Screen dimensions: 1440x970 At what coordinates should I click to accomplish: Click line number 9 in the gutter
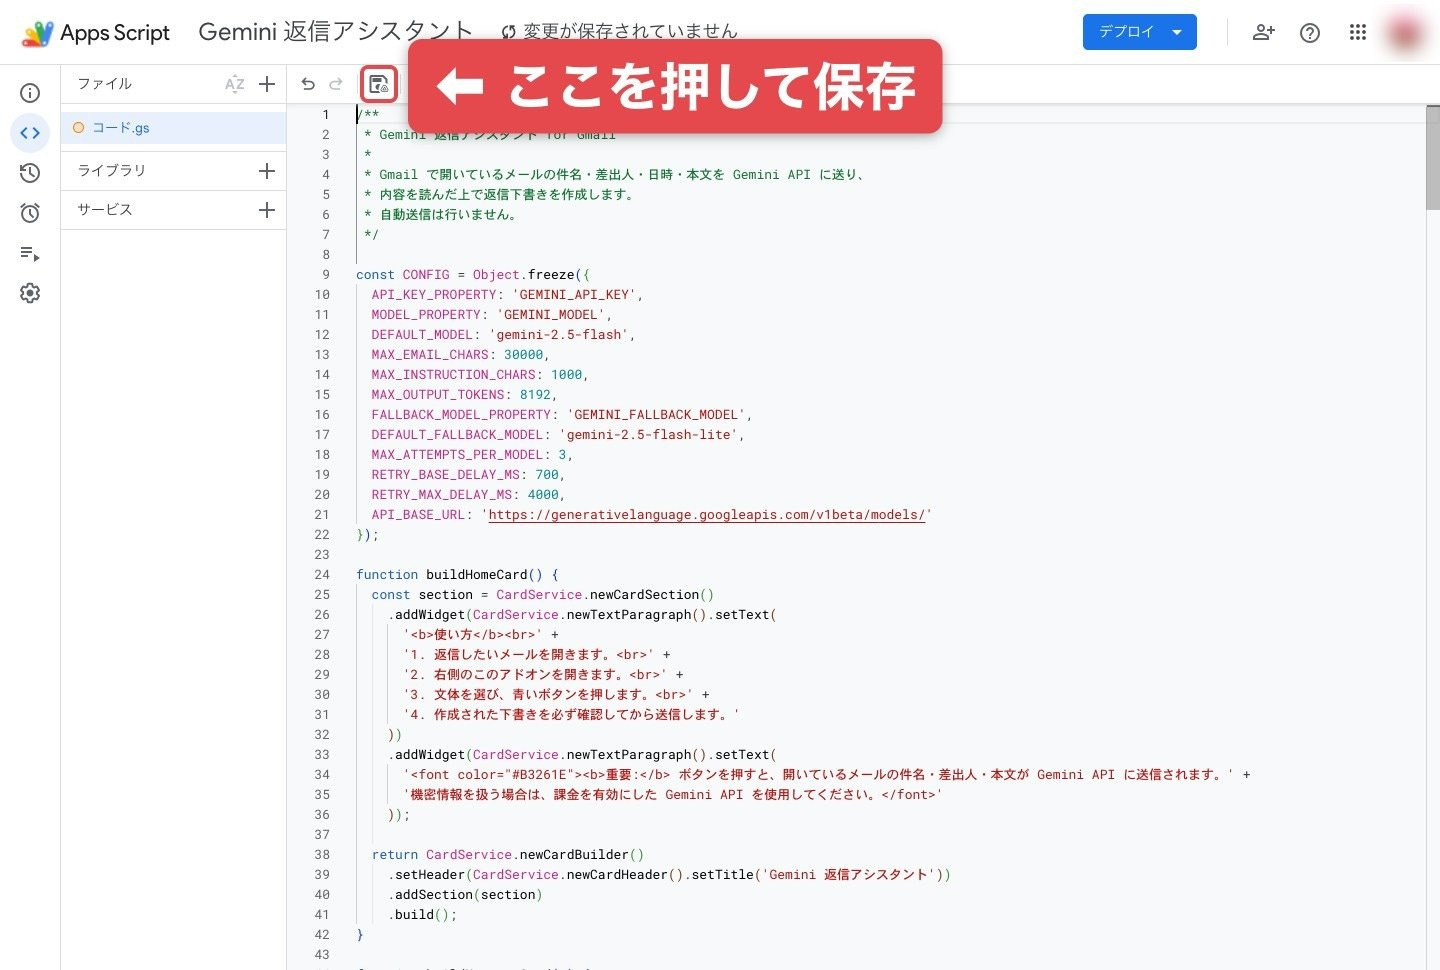click(325, 275)
